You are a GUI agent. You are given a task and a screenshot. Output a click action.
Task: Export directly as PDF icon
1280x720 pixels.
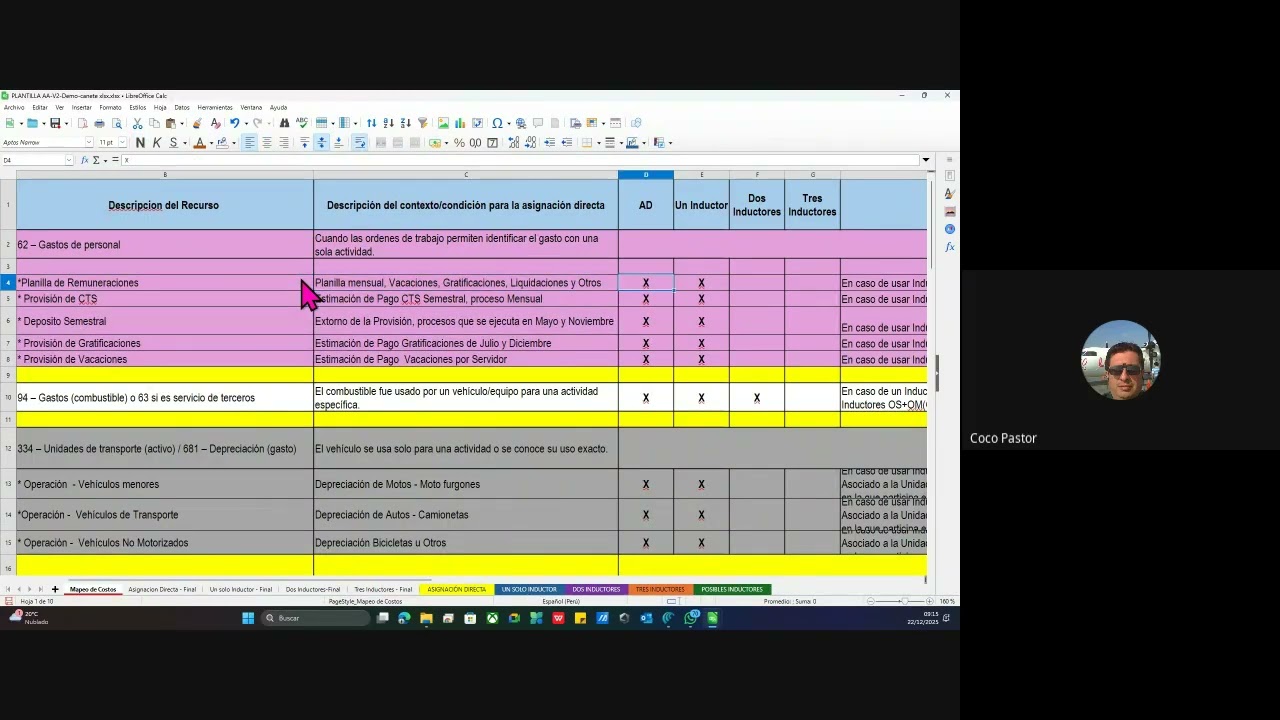82,123
